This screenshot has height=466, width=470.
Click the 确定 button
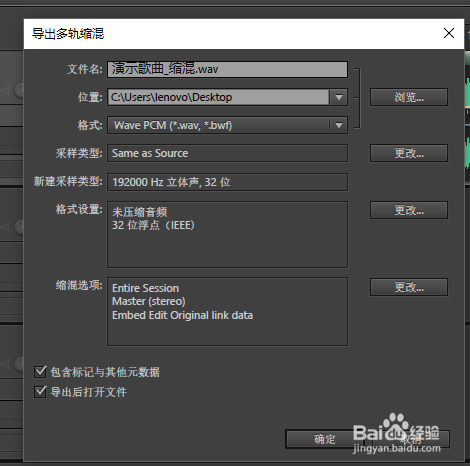pos(324,439)
